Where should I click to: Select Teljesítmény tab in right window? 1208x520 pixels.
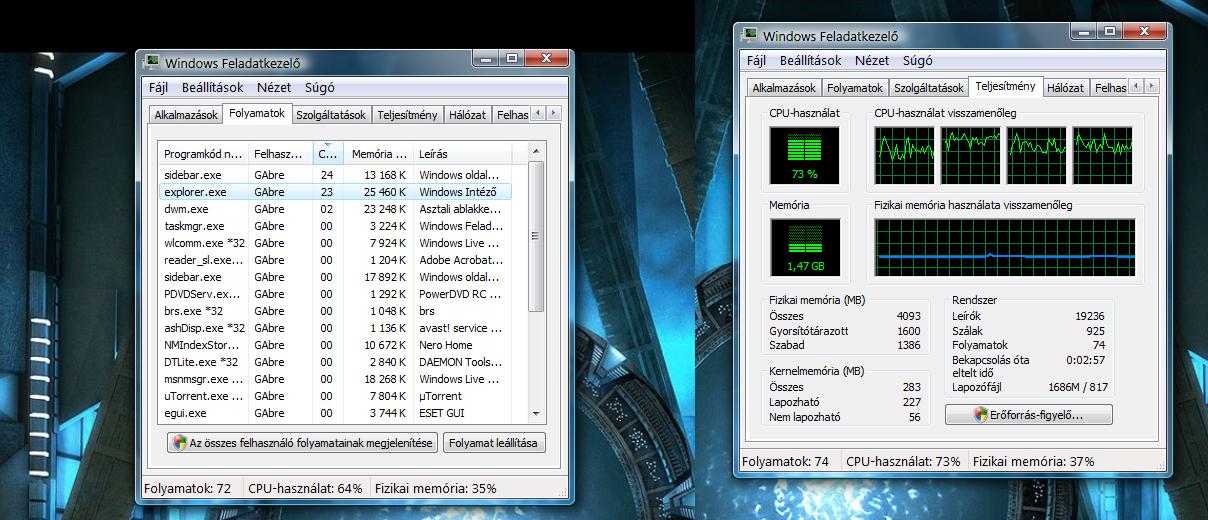(1006, 86)
